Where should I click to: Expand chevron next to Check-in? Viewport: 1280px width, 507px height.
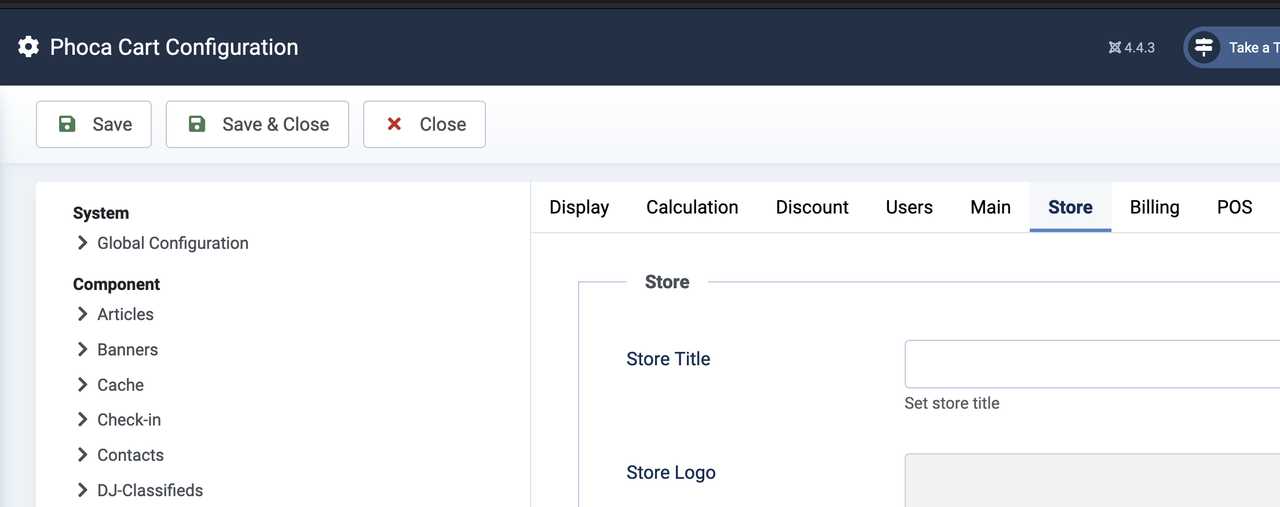tap(82, 420)
